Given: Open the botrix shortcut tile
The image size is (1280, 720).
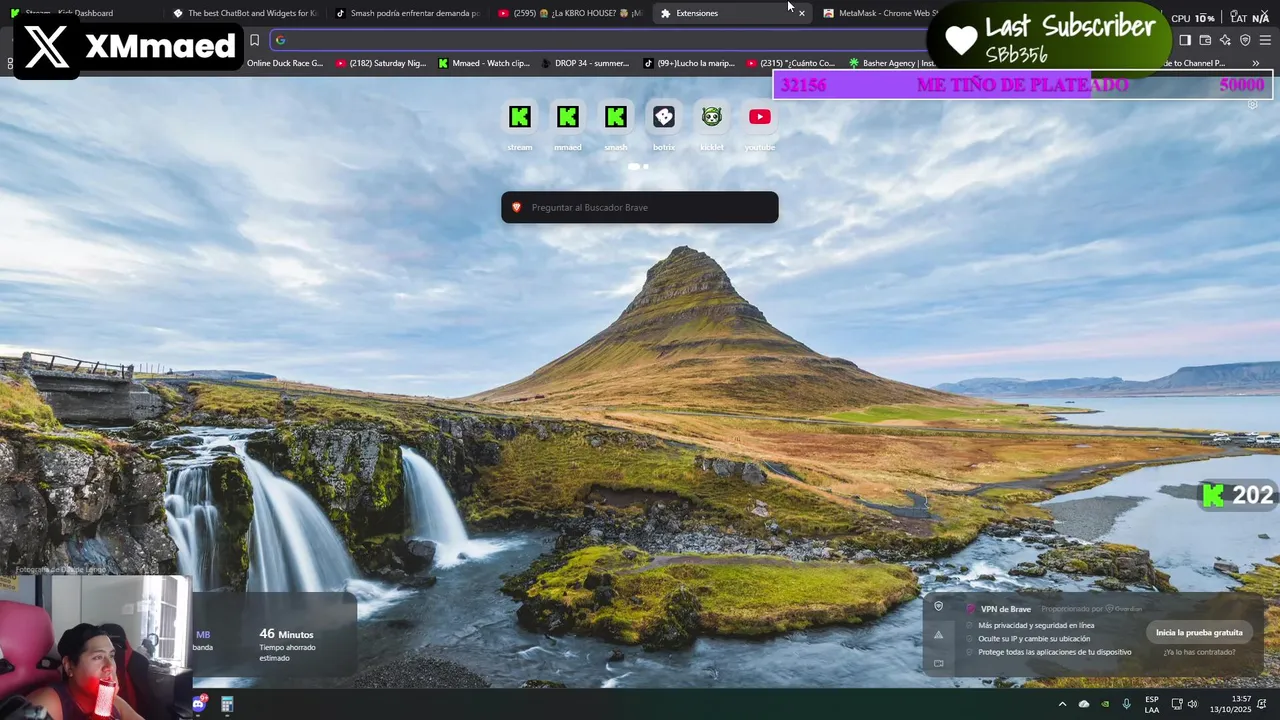Looking at the screenshot, I should coord(664,117).
